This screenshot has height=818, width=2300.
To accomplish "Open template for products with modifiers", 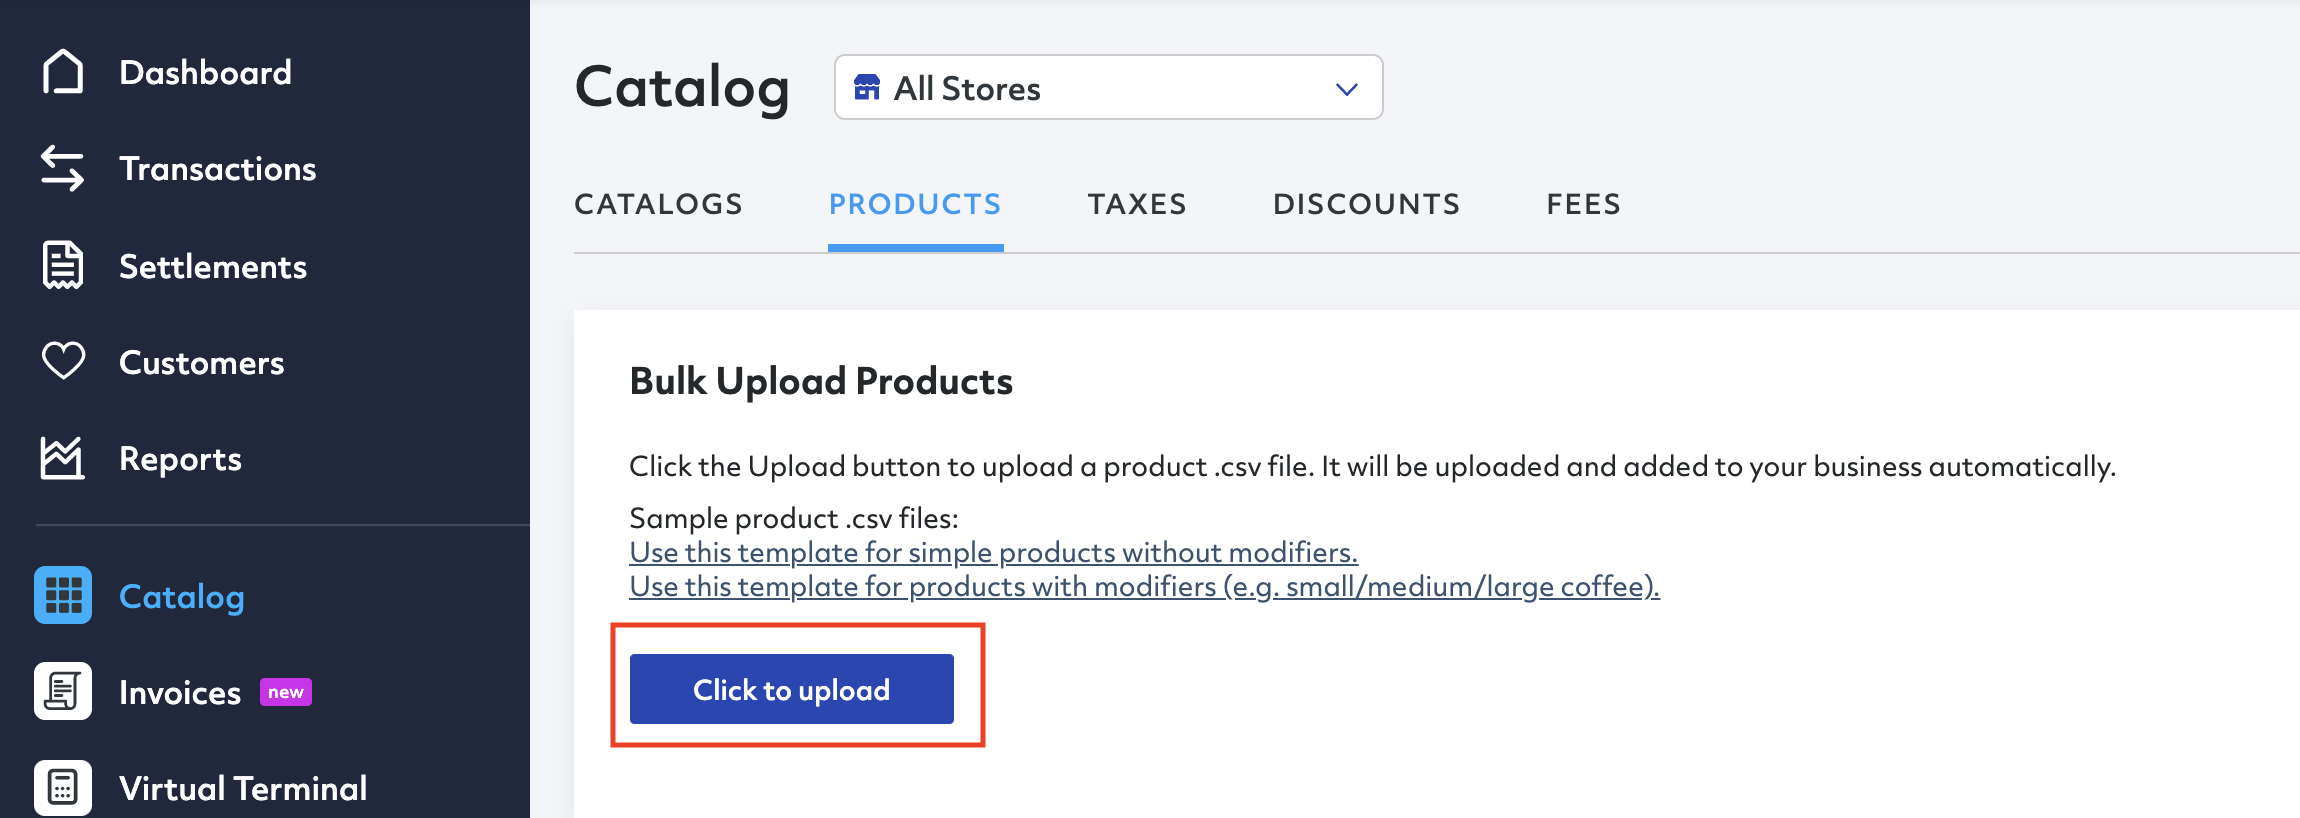I will 1144,586.
